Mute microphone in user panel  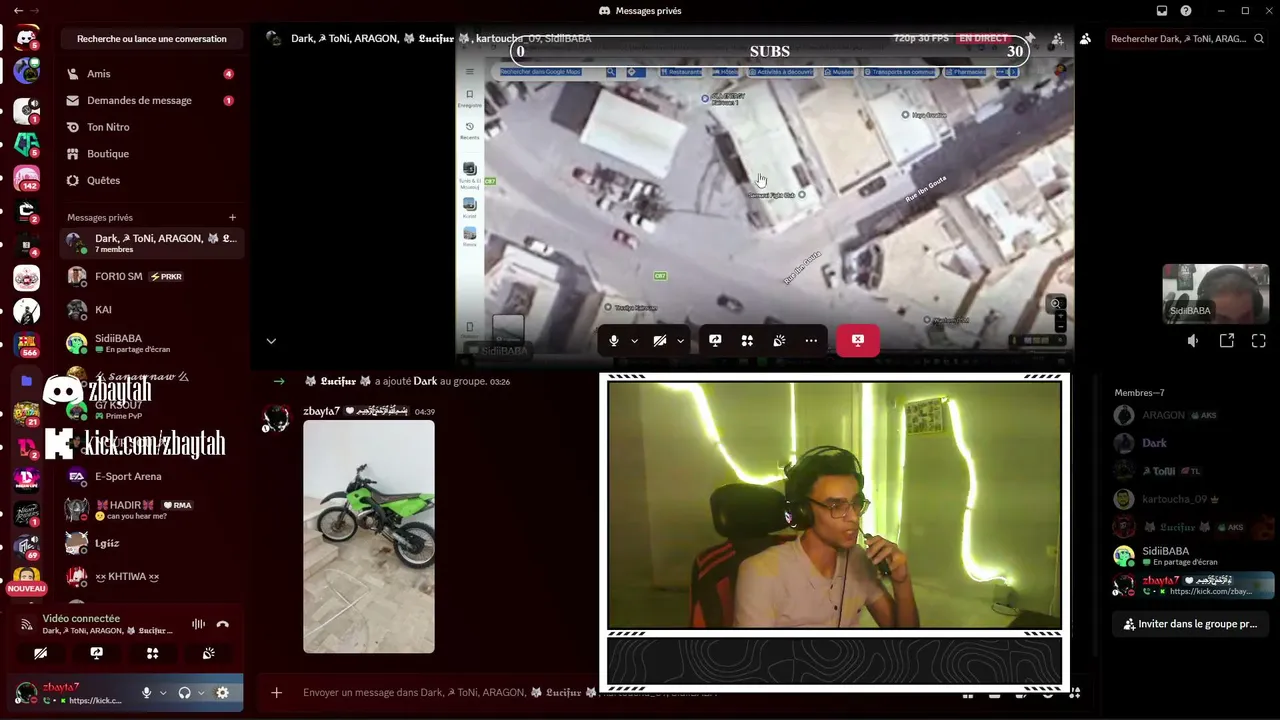click(x=147, y=693)
